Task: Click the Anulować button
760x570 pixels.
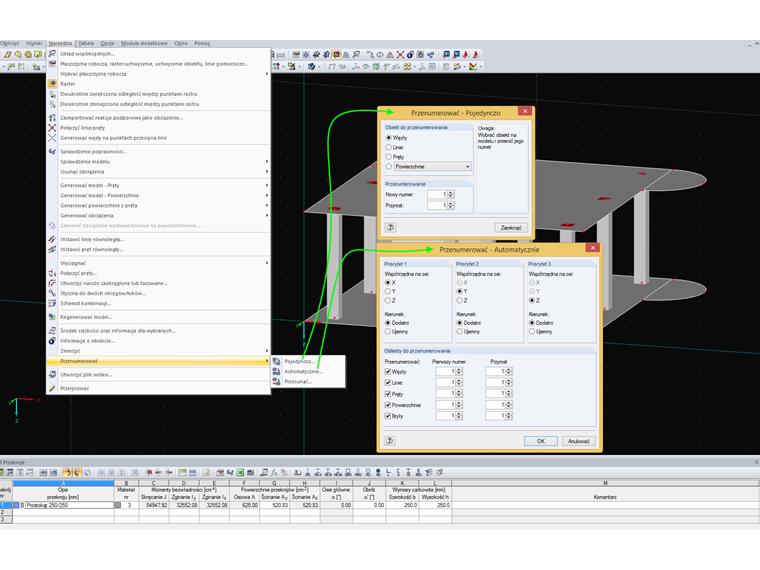Action: tap(579, 441)
